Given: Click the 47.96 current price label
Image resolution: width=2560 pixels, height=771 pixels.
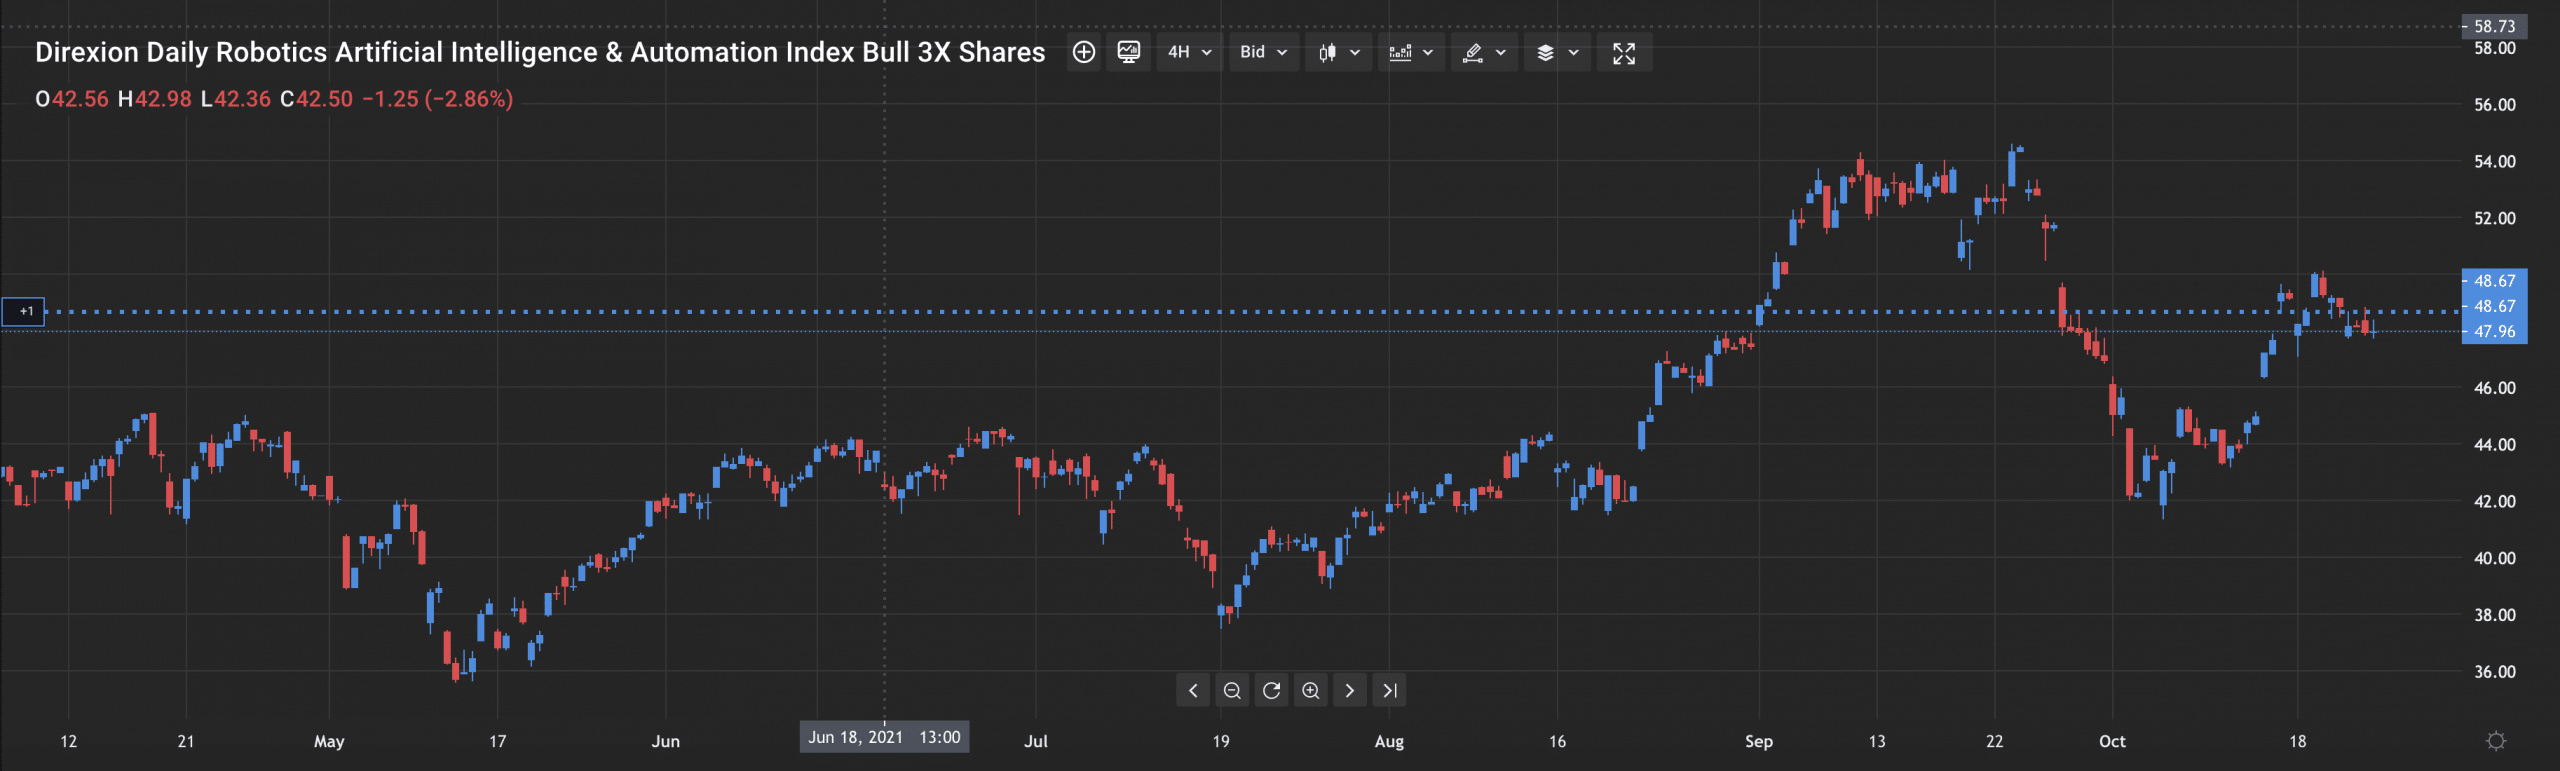Looking at the screenshot, I should pos(2494,331).
